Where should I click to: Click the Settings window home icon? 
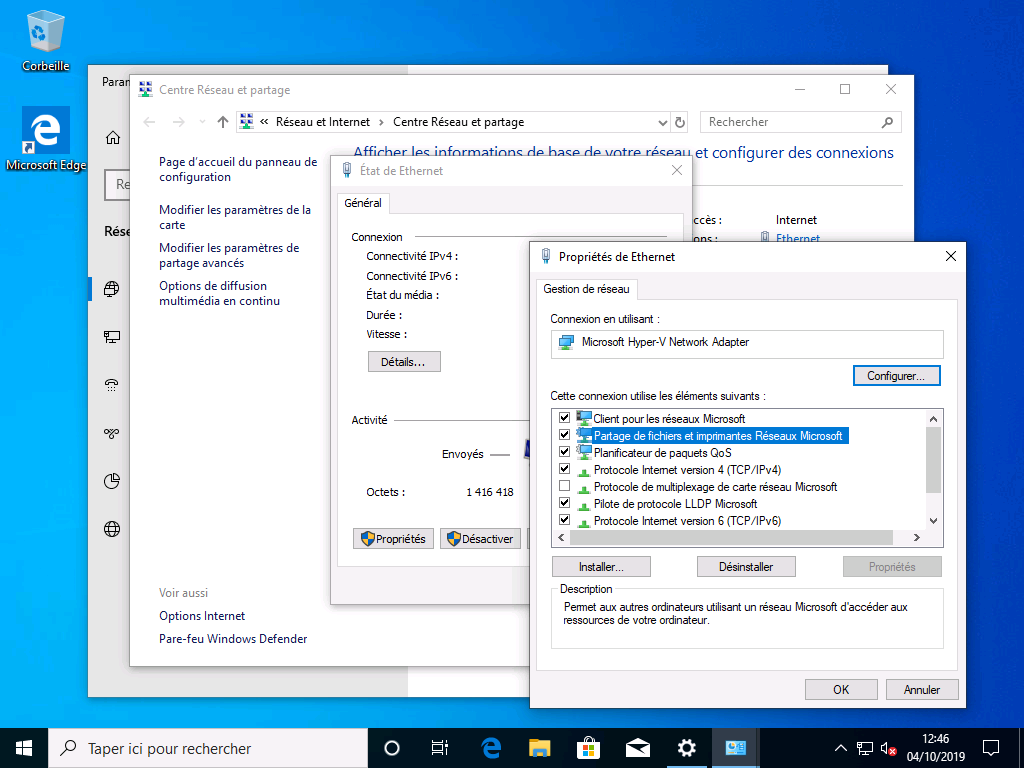[x=113, y=138]
